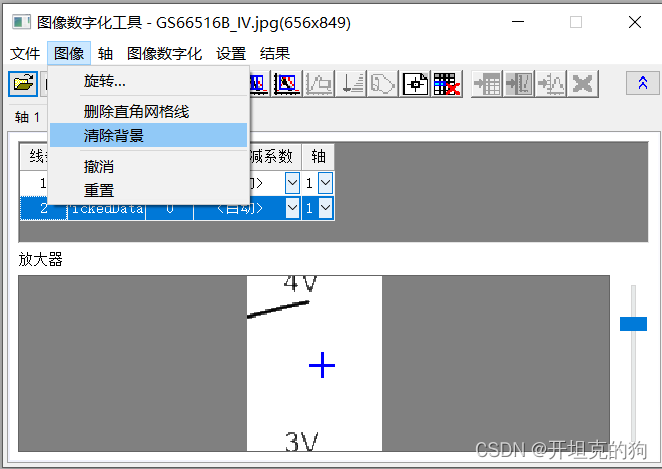This screenshot has height=469, width=662.
Task: Open row 1 axis dropdown arrow
Action: pos(325,183)
